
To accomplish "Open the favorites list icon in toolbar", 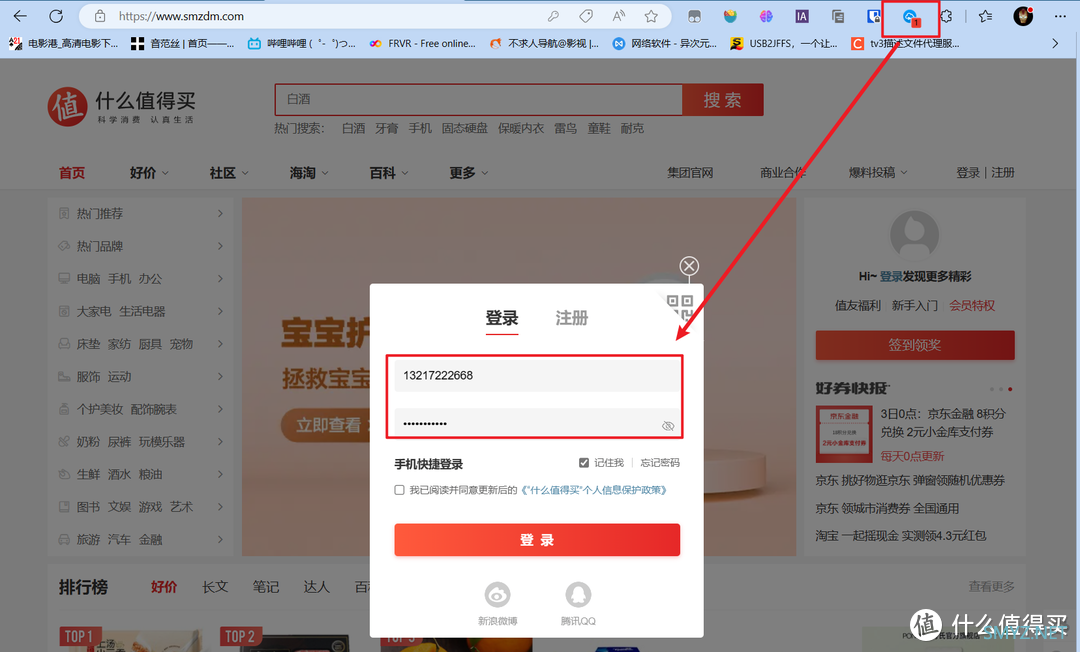I will tap(986, 16).
